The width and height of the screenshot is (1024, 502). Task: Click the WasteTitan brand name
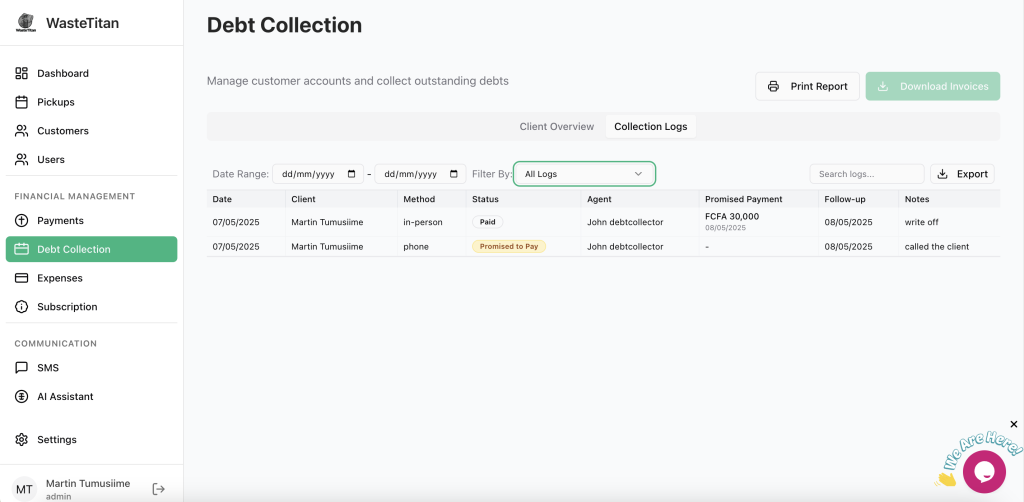(x=82, y=24)
